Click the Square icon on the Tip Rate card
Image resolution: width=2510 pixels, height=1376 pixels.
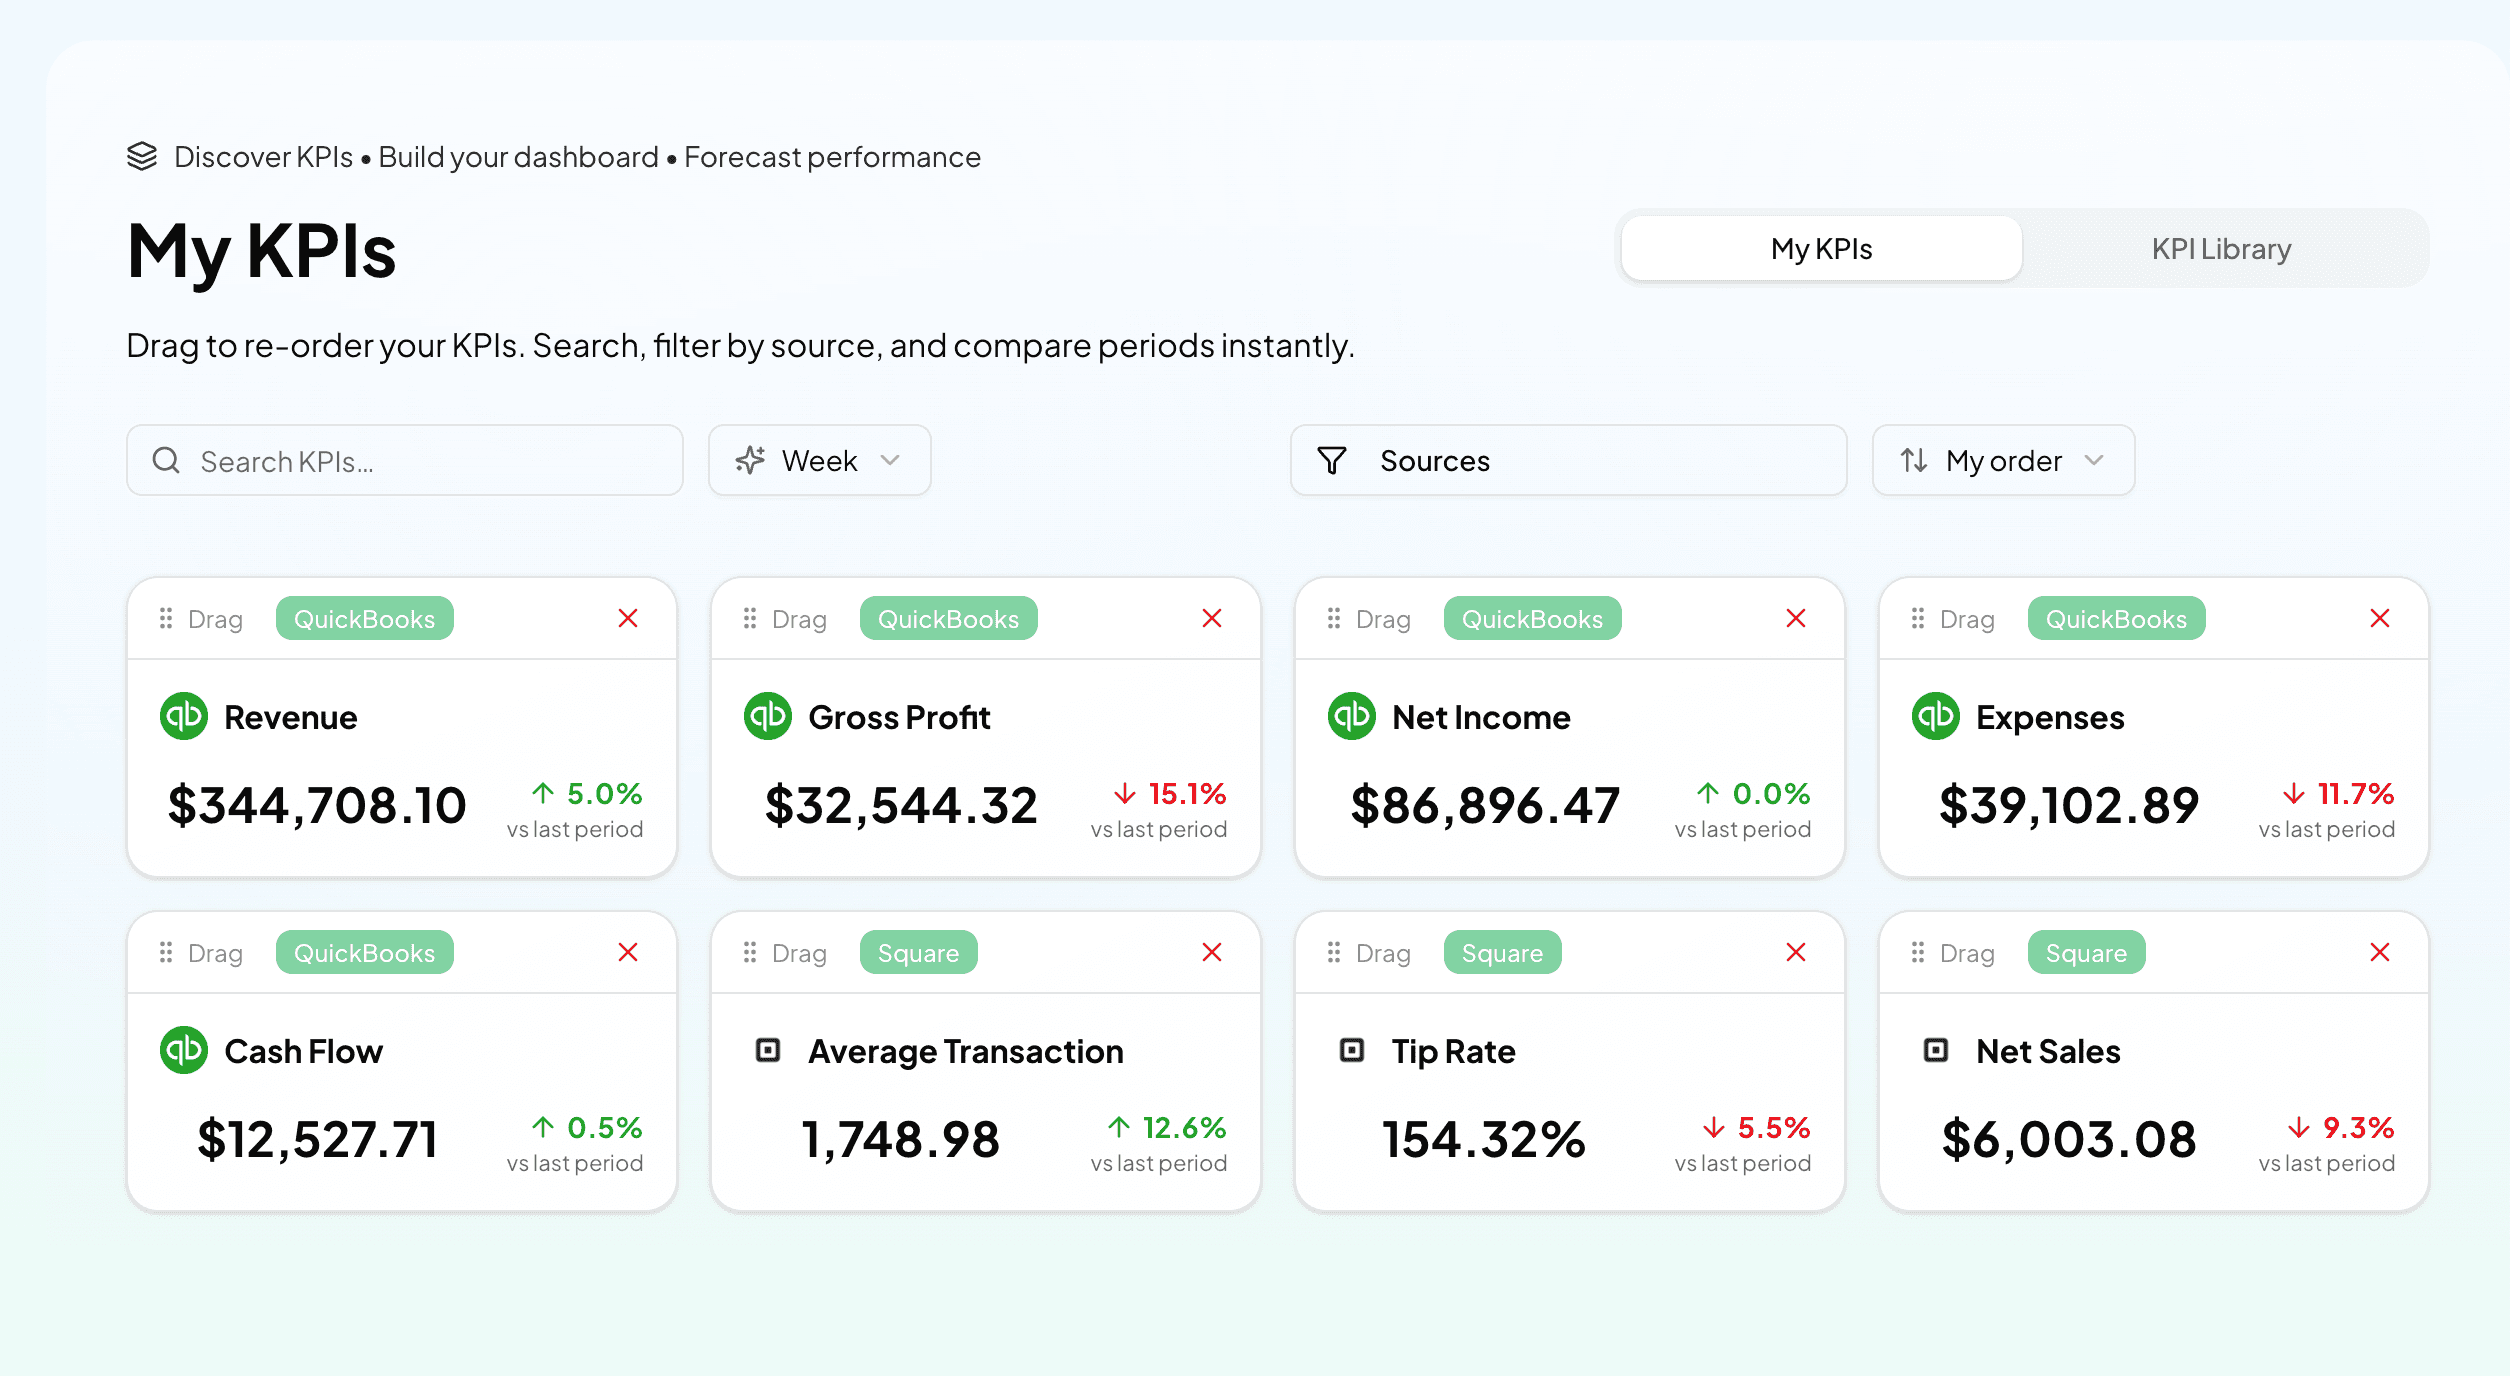1352,1050
